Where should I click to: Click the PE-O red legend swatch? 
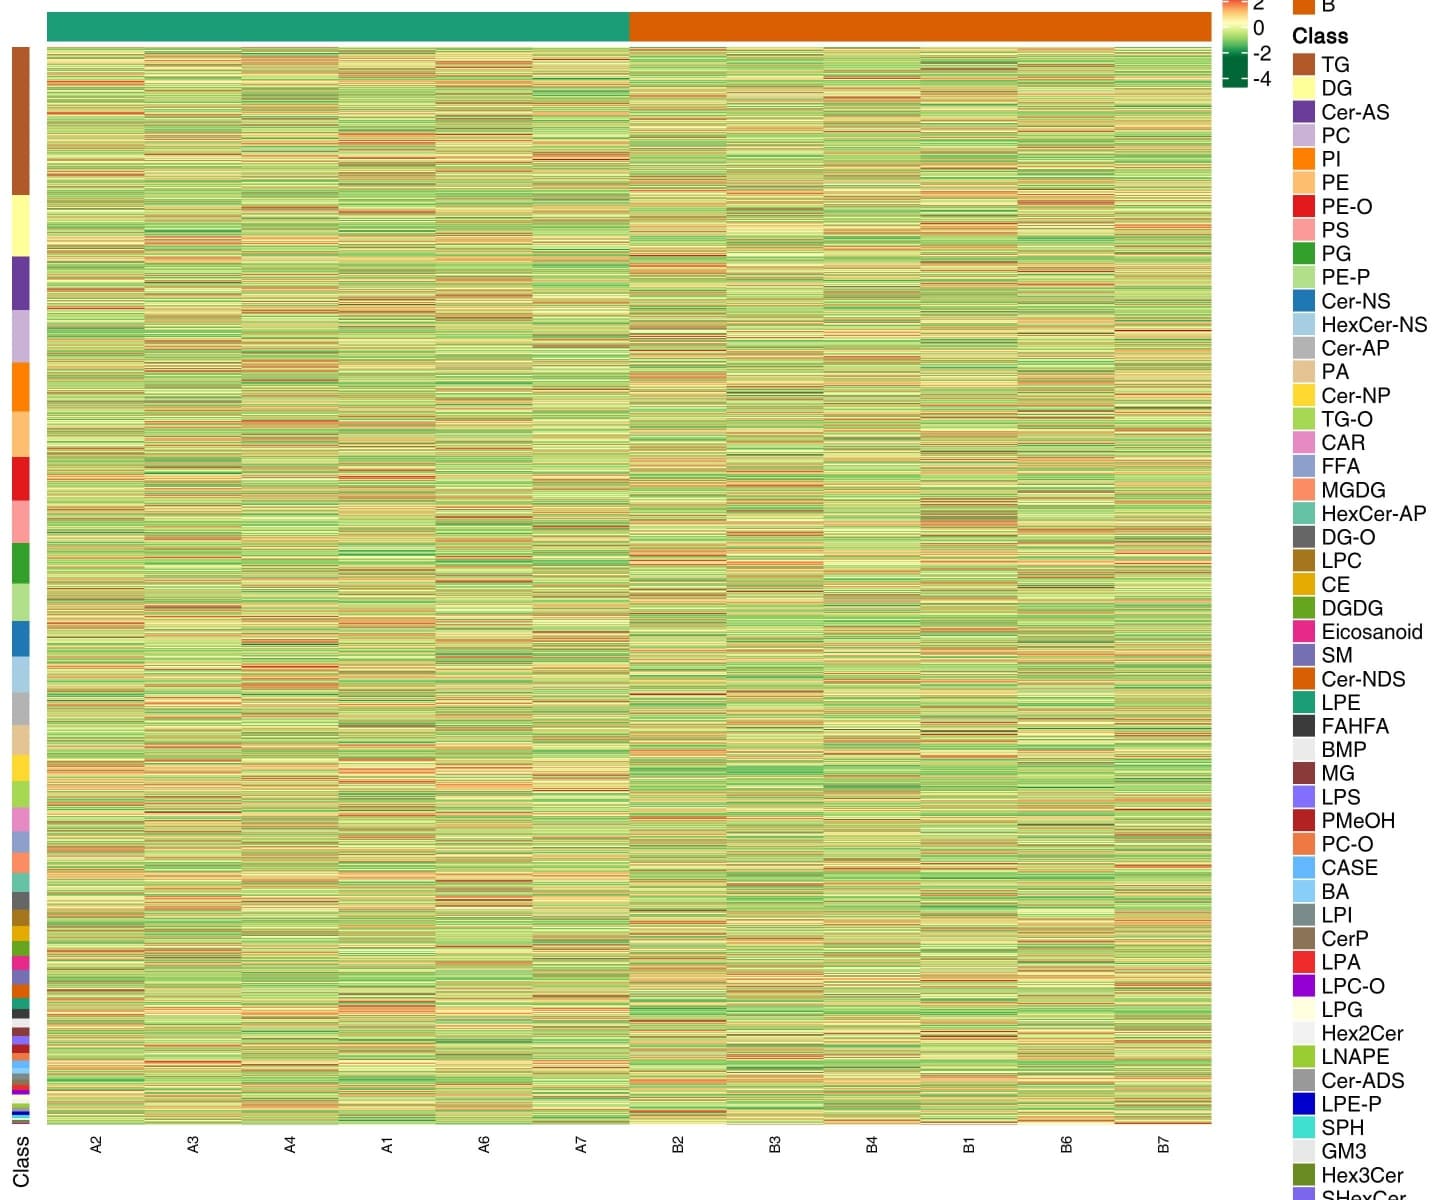[1303, 207]
